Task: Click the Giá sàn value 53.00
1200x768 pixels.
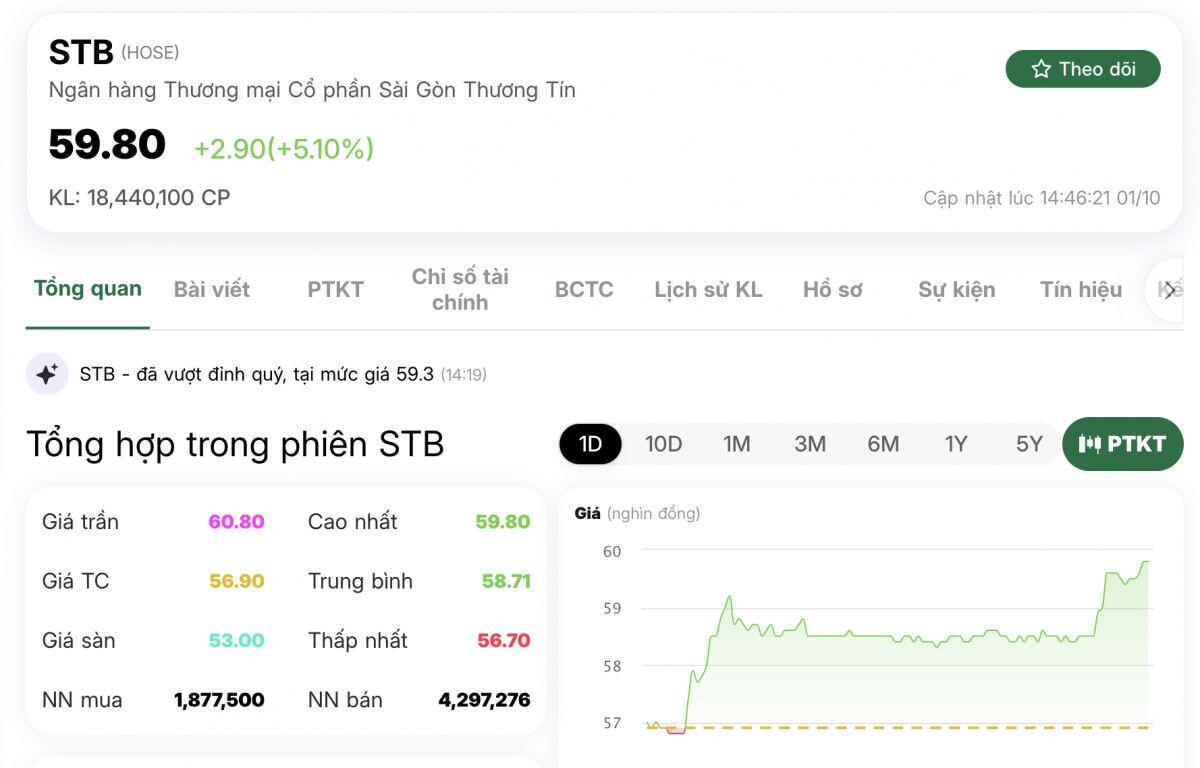Action: point(236,640)
